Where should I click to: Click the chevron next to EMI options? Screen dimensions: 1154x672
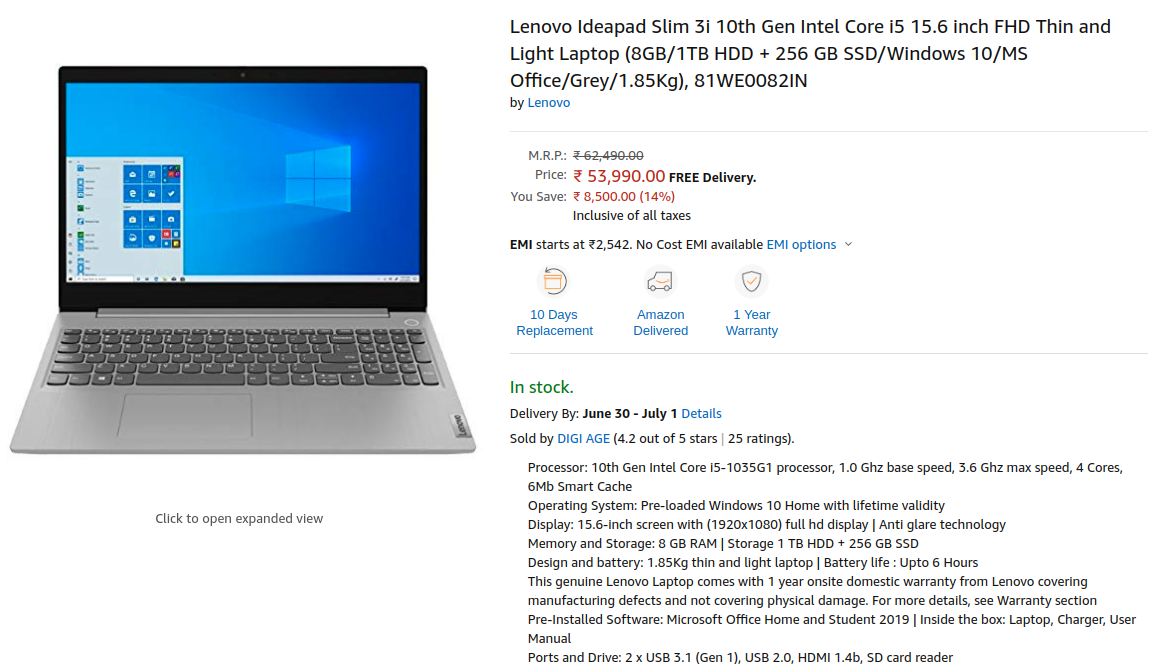(x=849, y=244)
